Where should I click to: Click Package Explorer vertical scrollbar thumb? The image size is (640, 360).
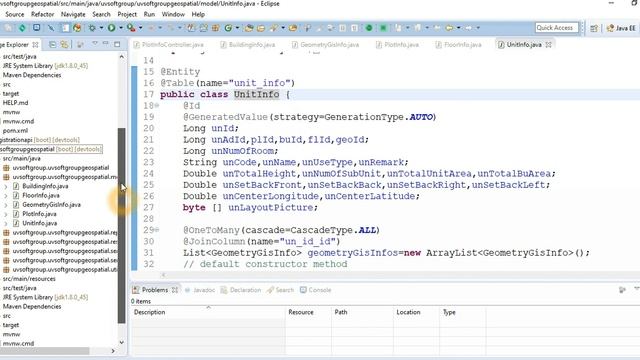click(x=122, y=225)
